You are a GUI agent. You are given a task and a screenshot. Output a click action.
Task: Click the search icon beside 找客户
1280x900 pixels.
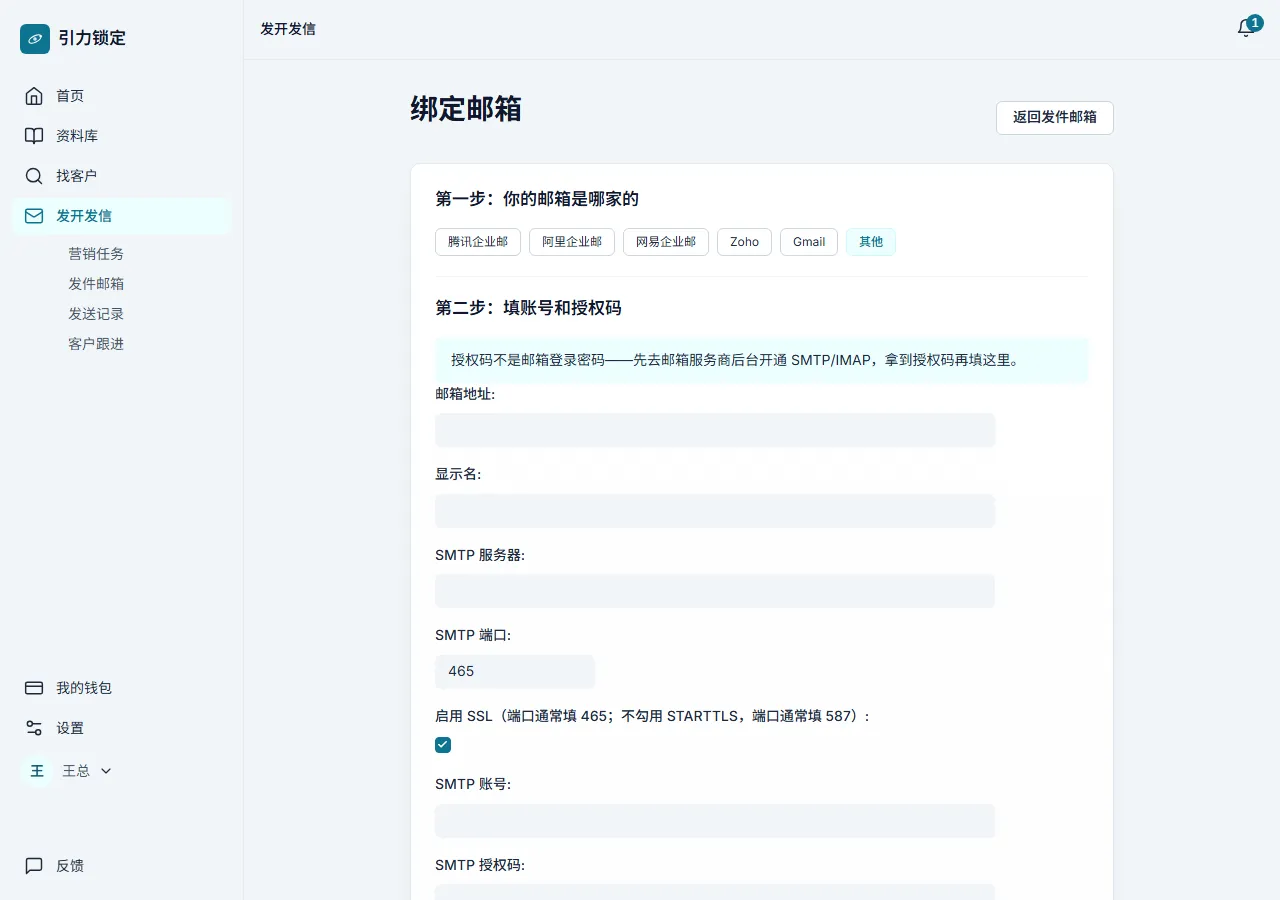tap(34, 176)
